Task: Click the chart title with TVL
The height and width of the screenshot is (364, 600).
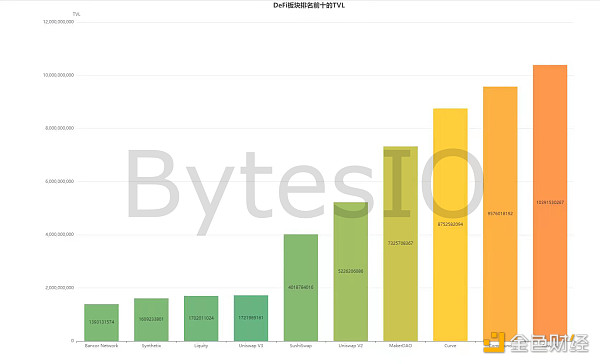Action: click(309, 5)
